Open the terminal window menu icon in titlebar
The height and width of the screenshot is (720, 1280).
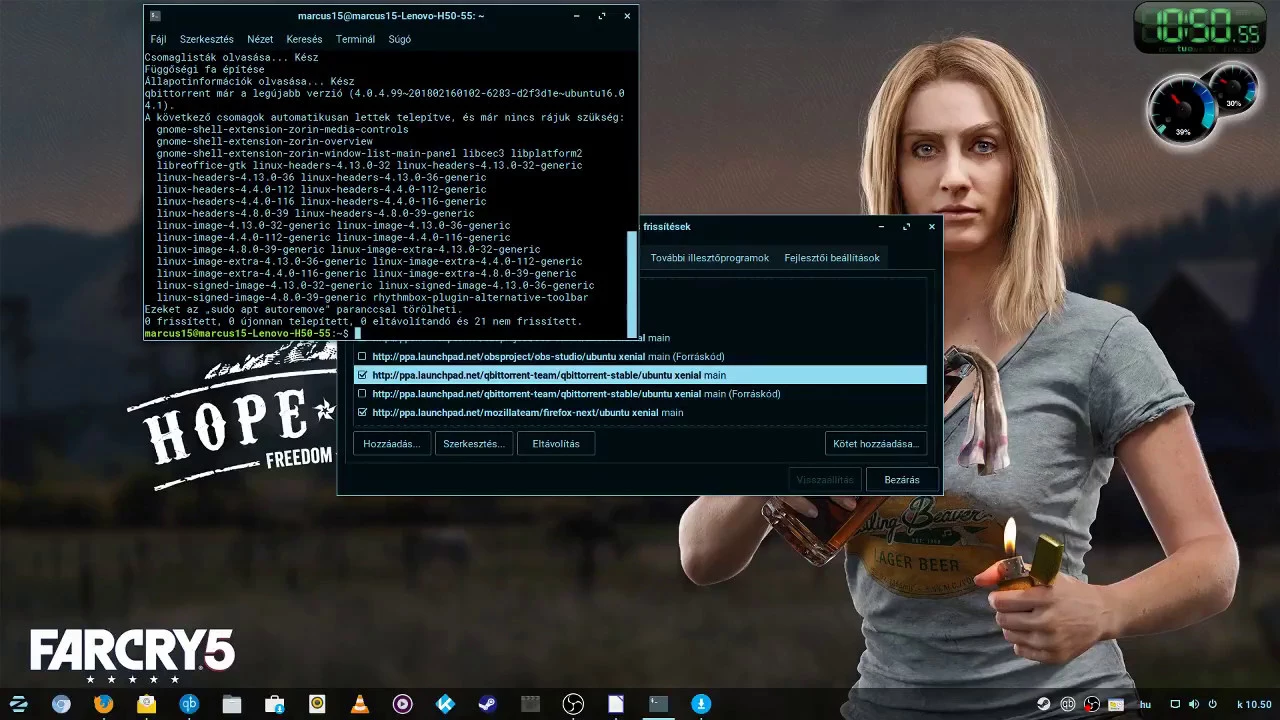coord(154,16)
